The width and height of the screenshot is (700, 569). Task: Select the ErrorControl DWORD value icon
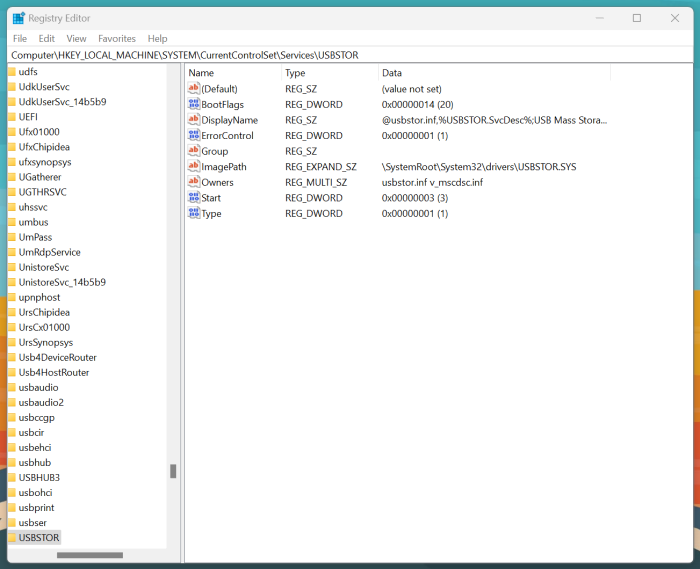click(x=193, y=135)
